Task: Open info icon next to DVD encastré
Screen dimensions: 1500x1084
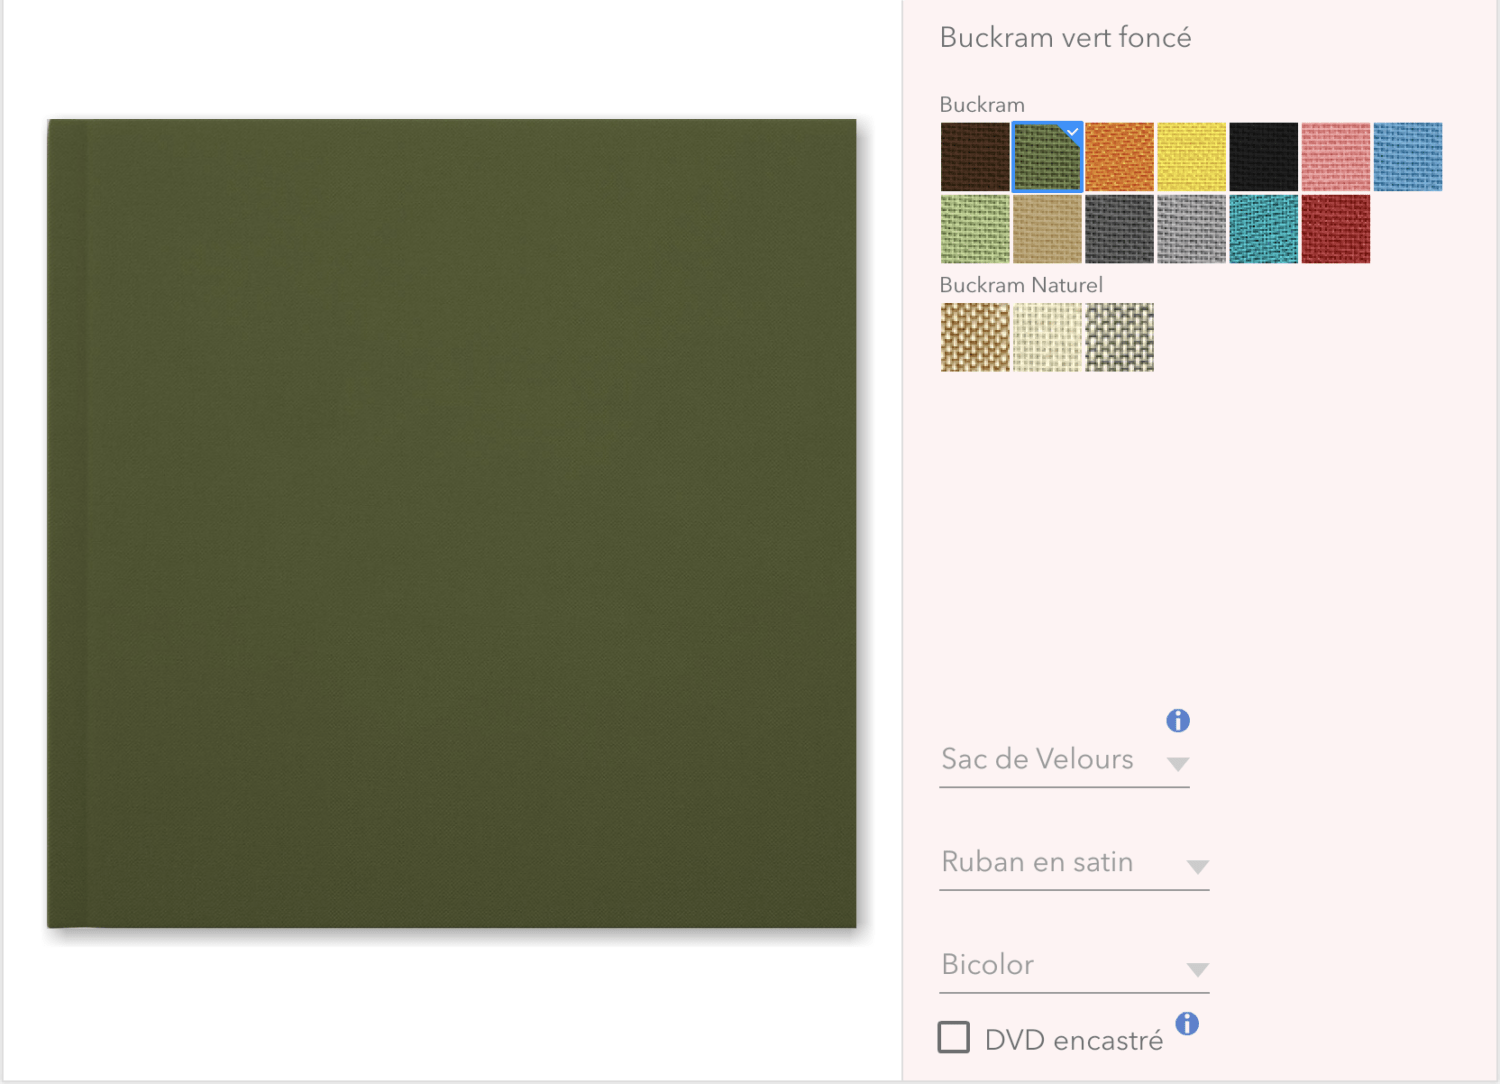Action: [x=1187, y=1023]
